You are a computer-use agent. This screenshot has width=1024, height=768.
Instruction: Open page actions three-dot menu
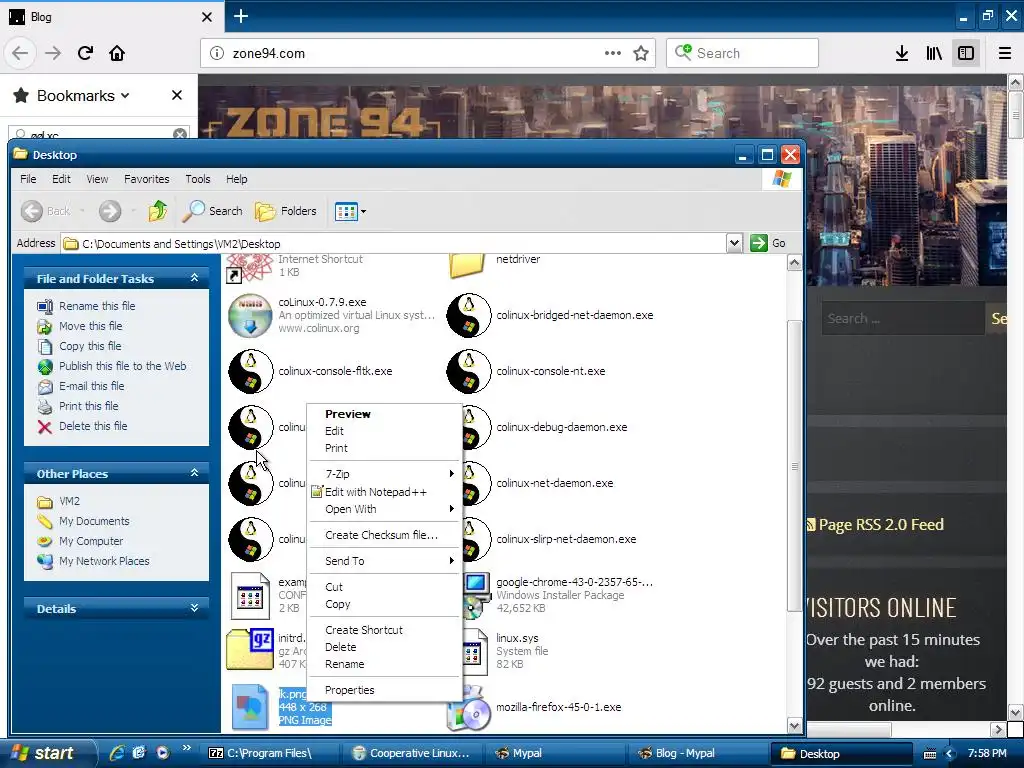point(613,53)
